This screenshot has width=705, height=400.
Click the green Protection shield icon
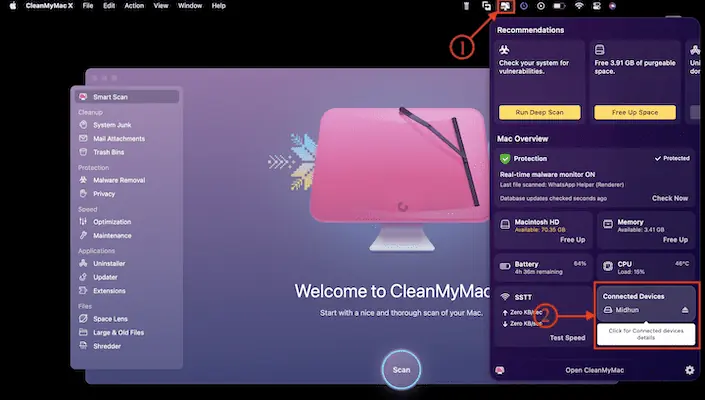[x=505, y=159]
